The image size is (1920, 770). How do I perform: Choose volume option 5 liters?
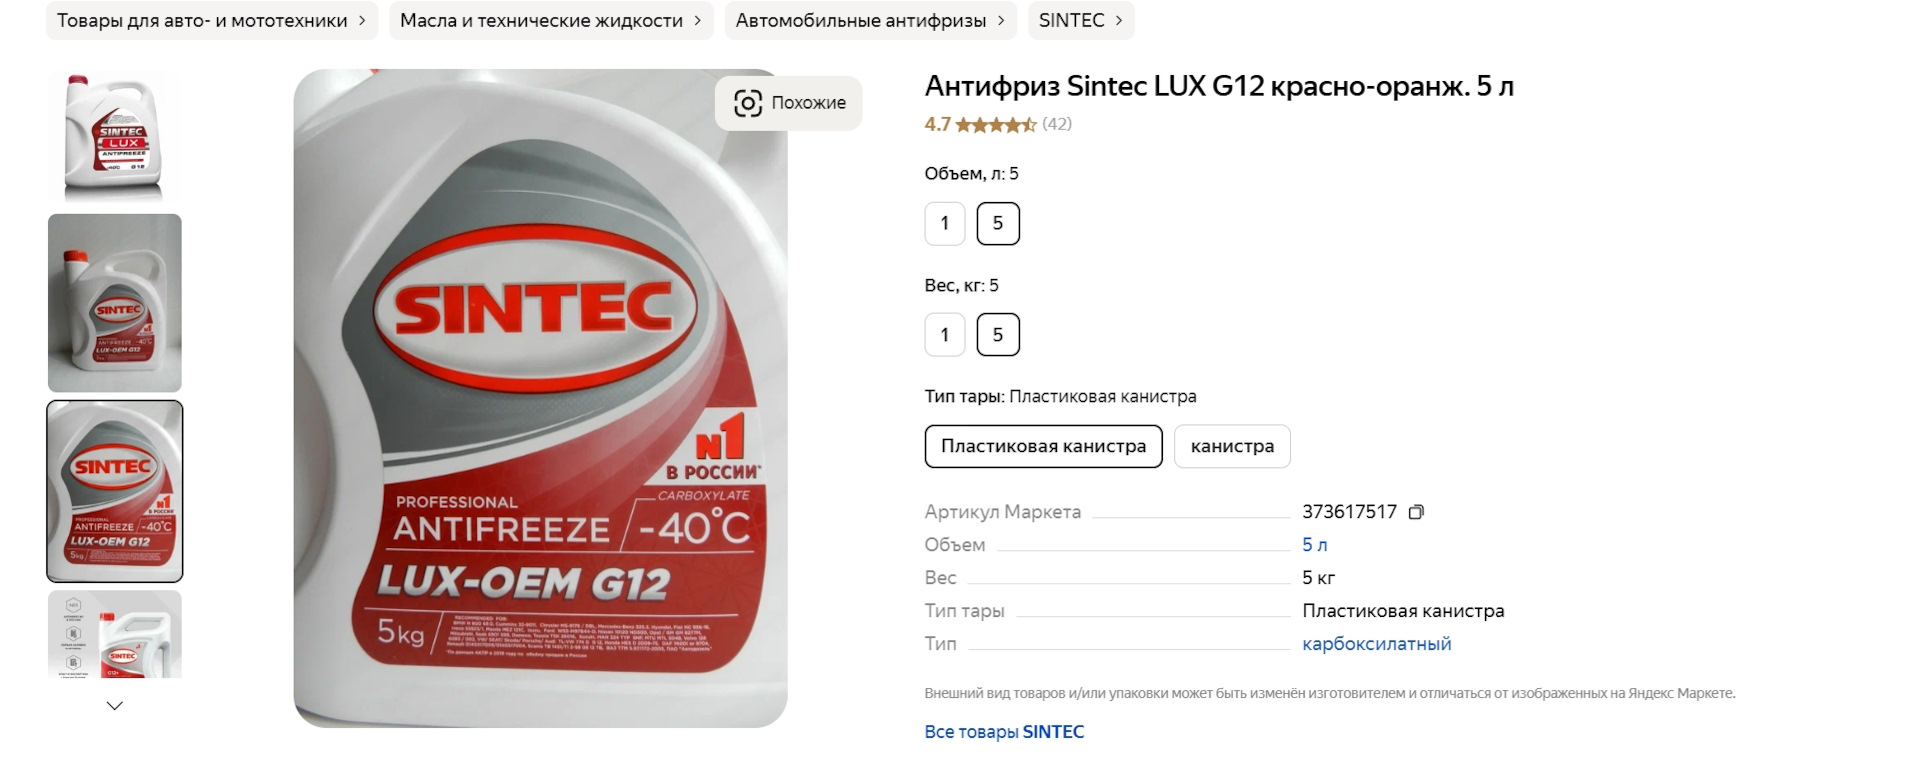998,223
